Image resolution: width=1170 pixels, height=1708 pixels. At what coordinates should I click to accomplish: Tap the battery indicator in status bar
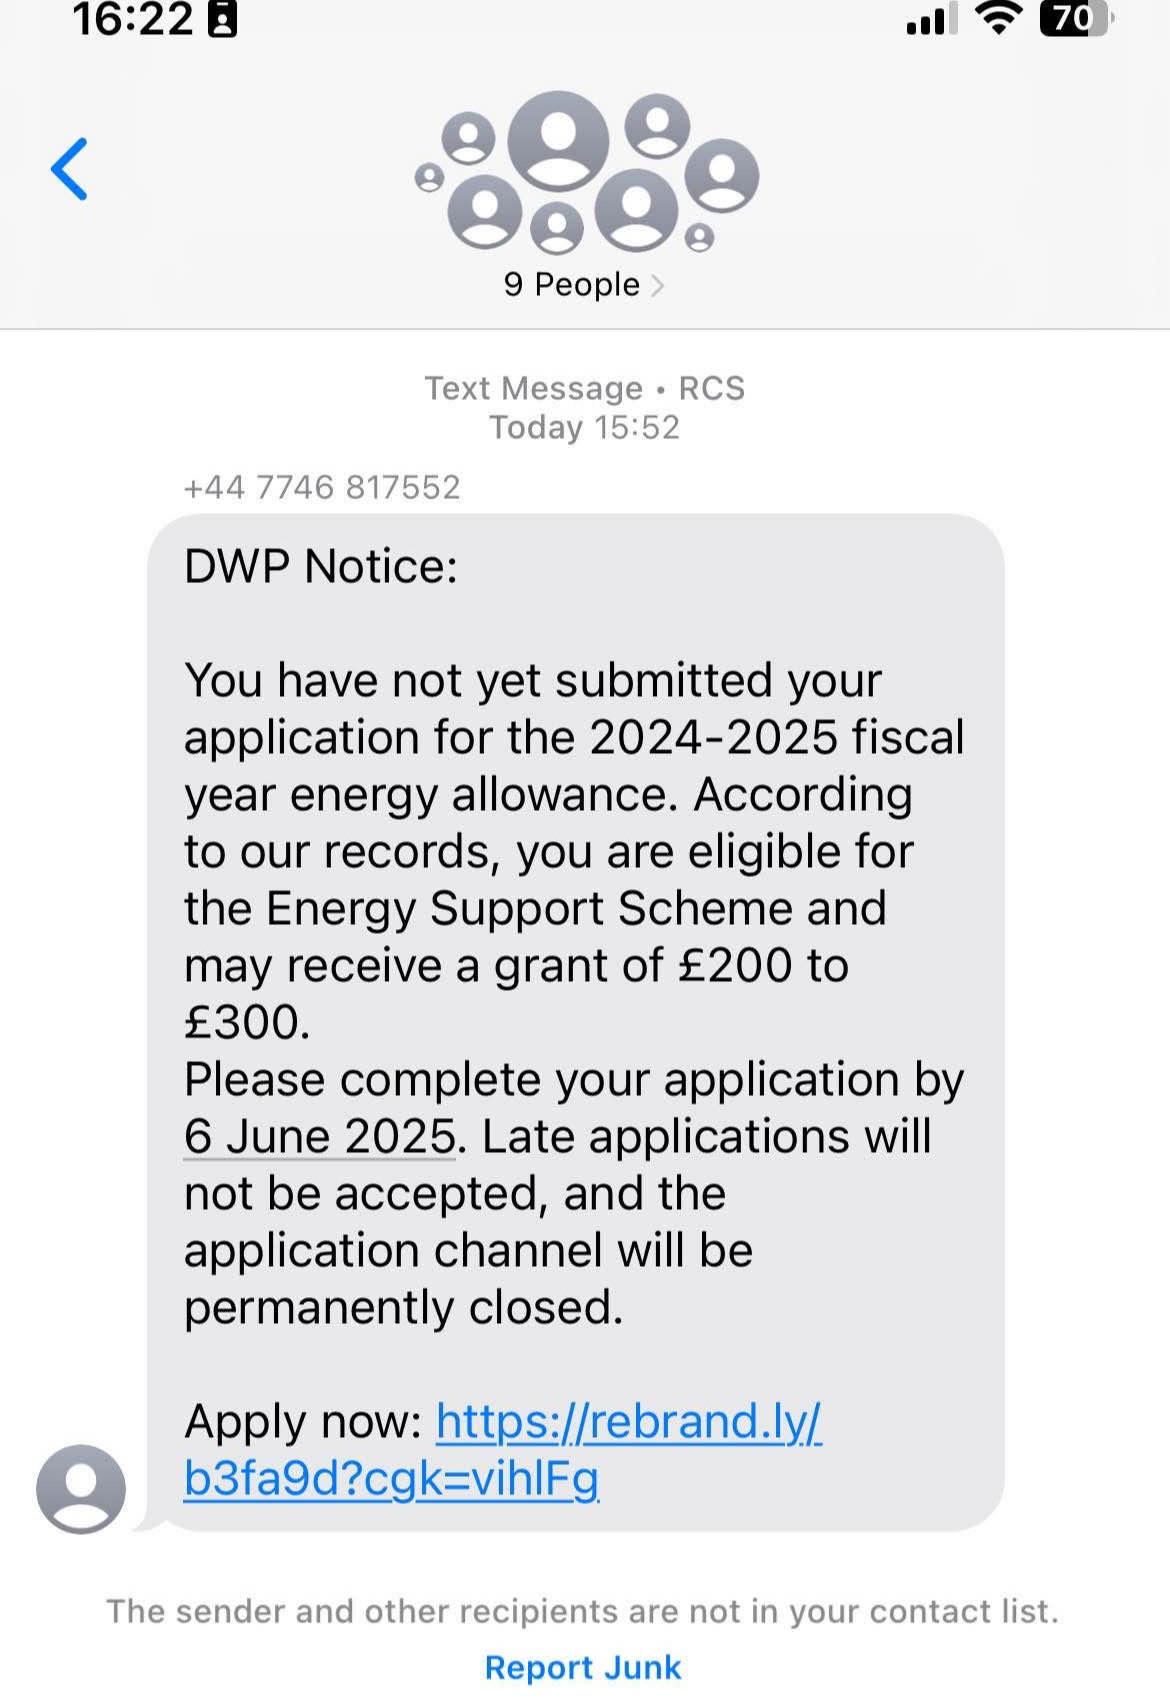tap(1075, 20)
